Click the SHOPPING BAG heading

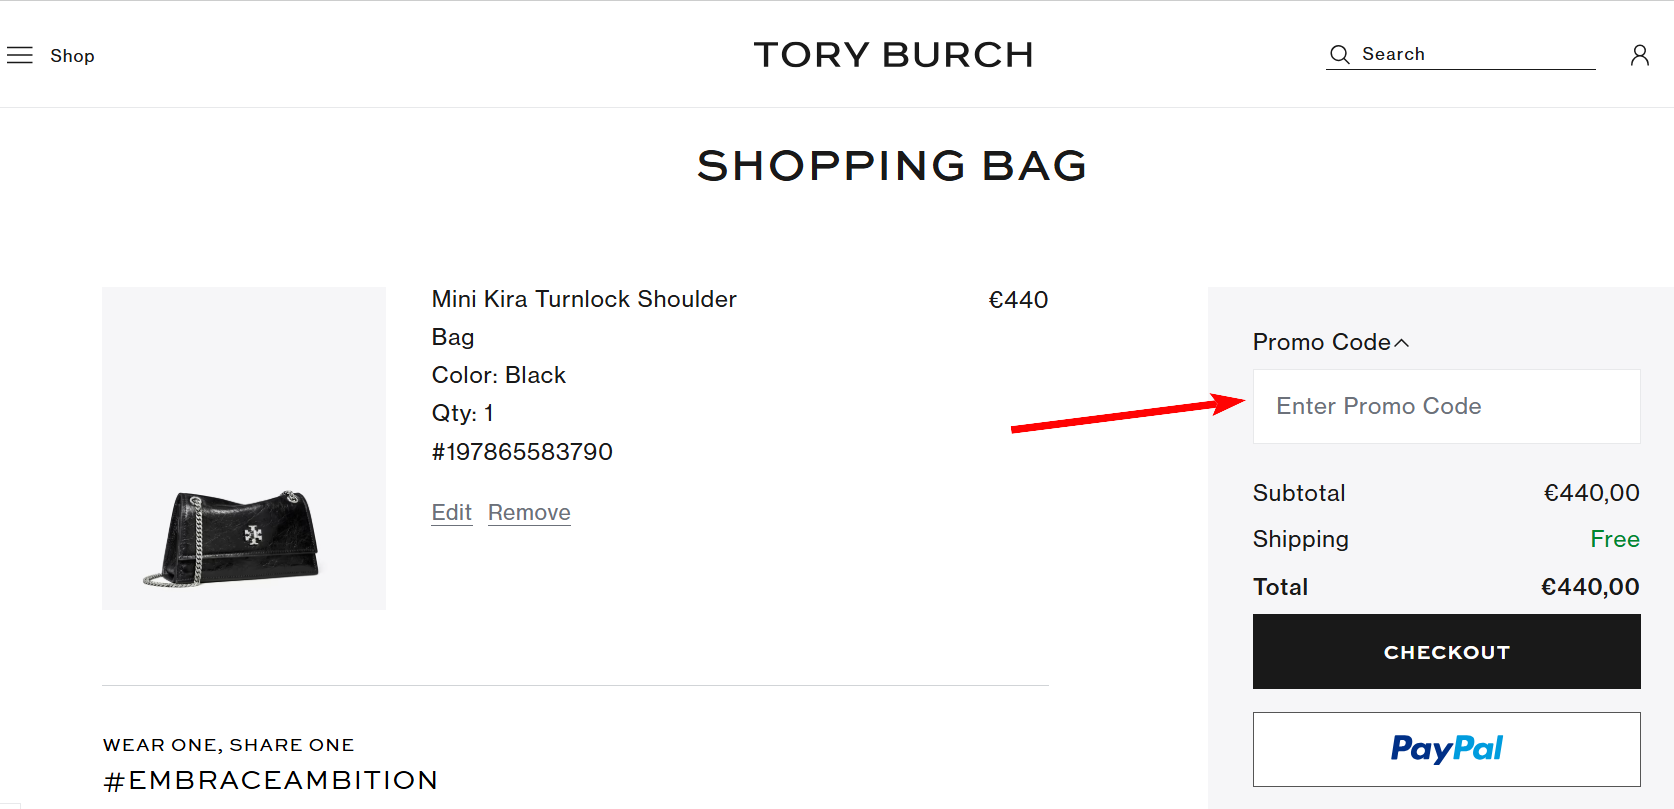click(893, 166)
